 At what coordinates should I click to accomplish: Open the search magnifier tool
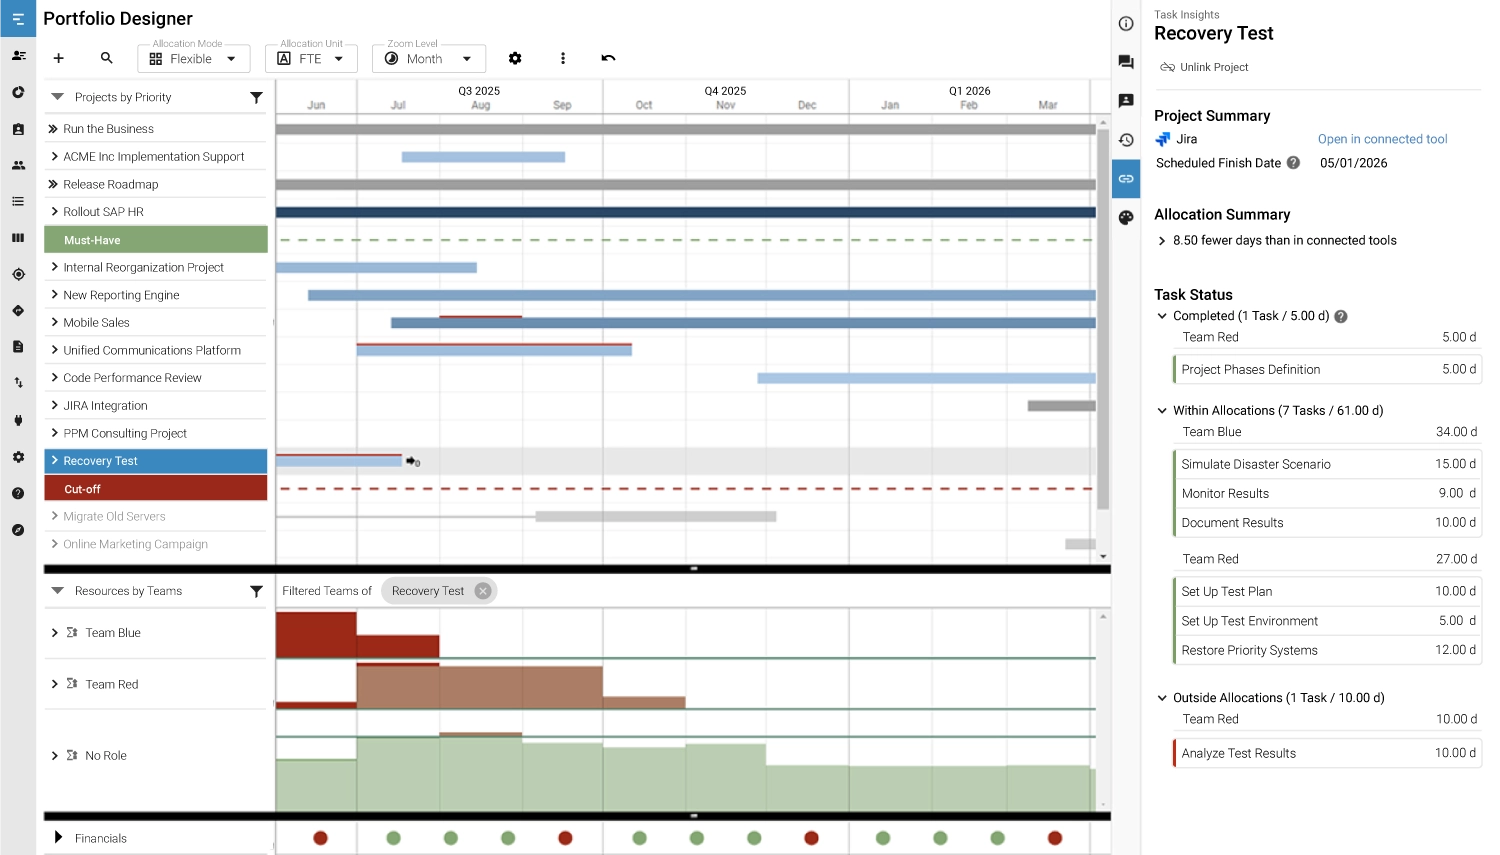coord(107,59)
